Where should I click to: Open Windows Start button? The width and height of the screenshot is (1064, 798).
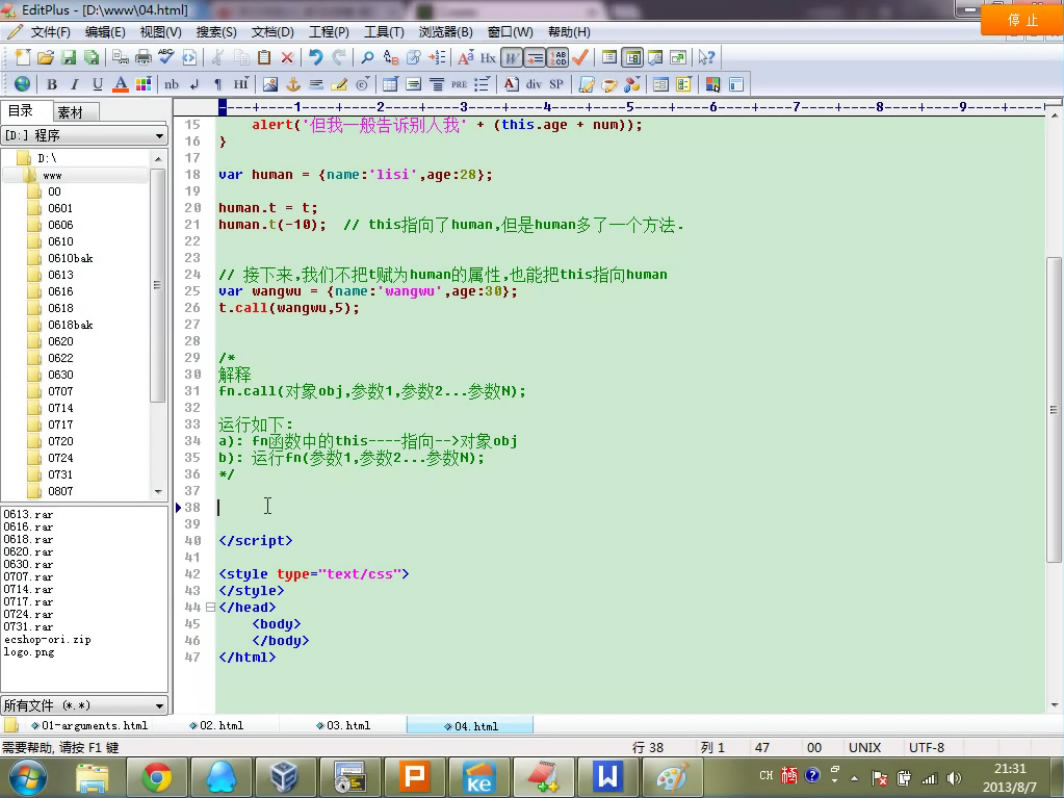click(x=27, y=778)
